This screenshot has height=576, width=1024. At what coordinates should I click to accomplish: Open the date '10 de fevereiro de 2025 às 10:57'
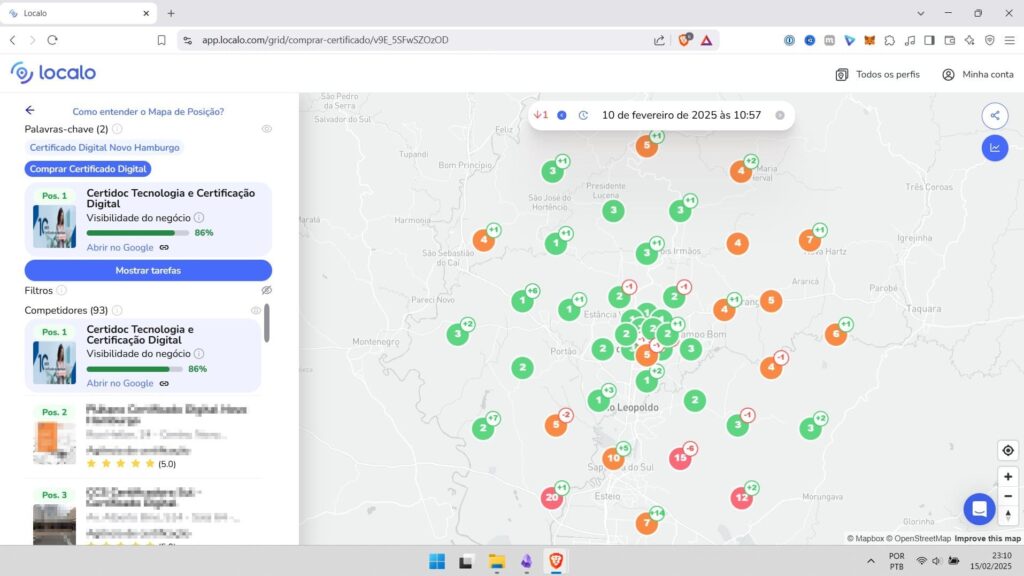[681, 115]
